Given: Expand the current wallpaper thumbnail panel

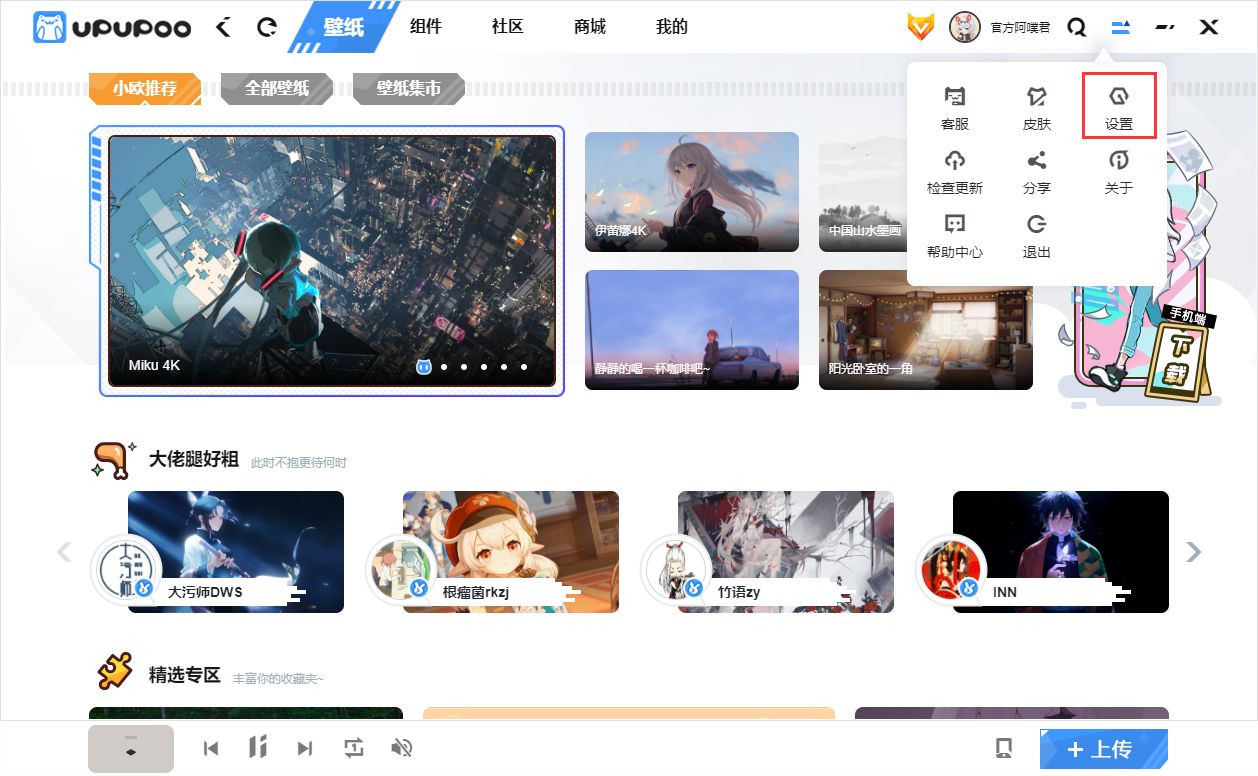Looking at the screenshot, I should [131, 748].
